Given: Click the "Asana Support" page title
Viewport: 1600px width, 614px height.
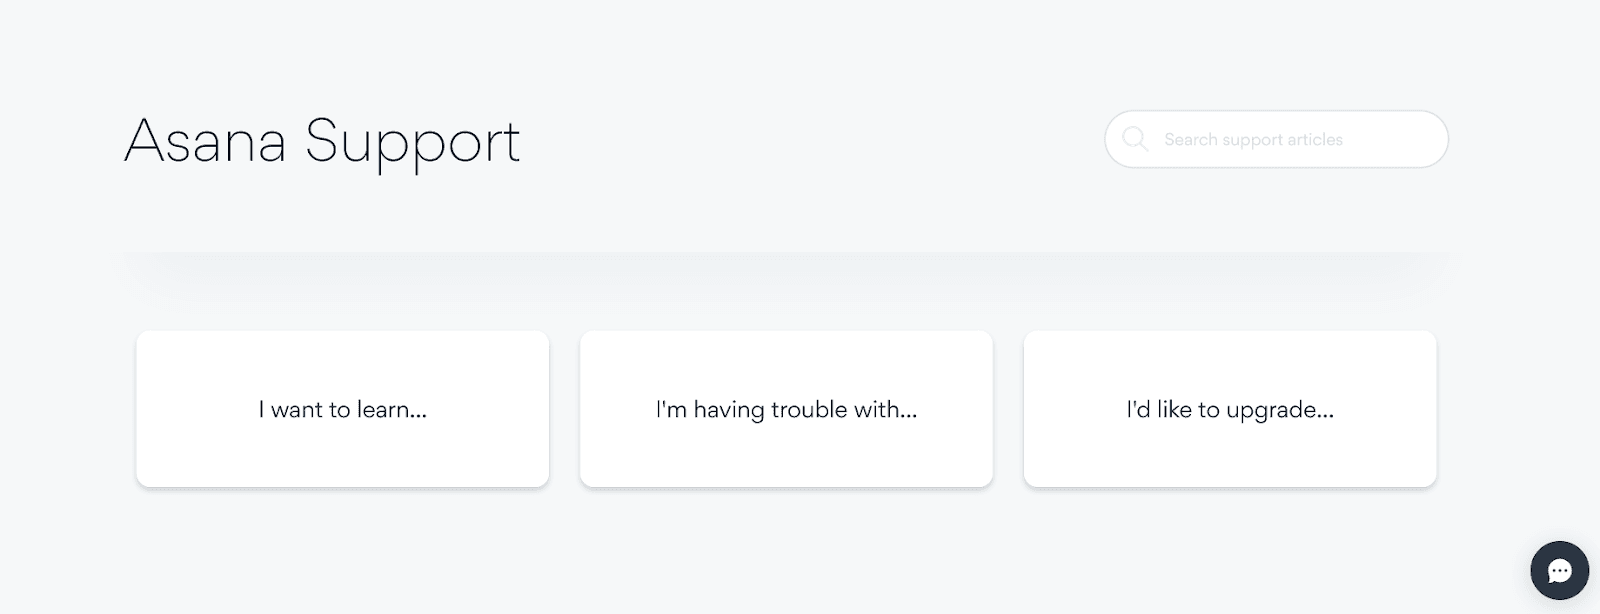Looking at the screenshot, I should tap(322, 140).
